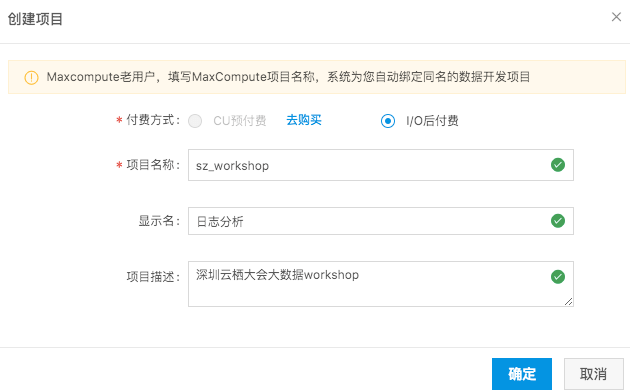Image resolution: width=630 pixels, height=392 pixels.
Task: Click green checkmark in 项目名称 field
Action: pyautogui.click(x=558, y=165)
